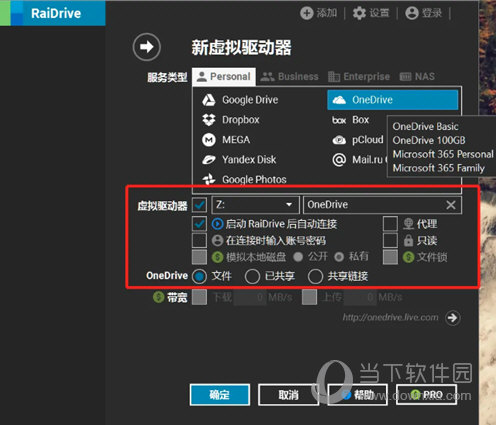Click the RaiDrive logo title
The image size is (496, 425).
(x=56, y=13)
